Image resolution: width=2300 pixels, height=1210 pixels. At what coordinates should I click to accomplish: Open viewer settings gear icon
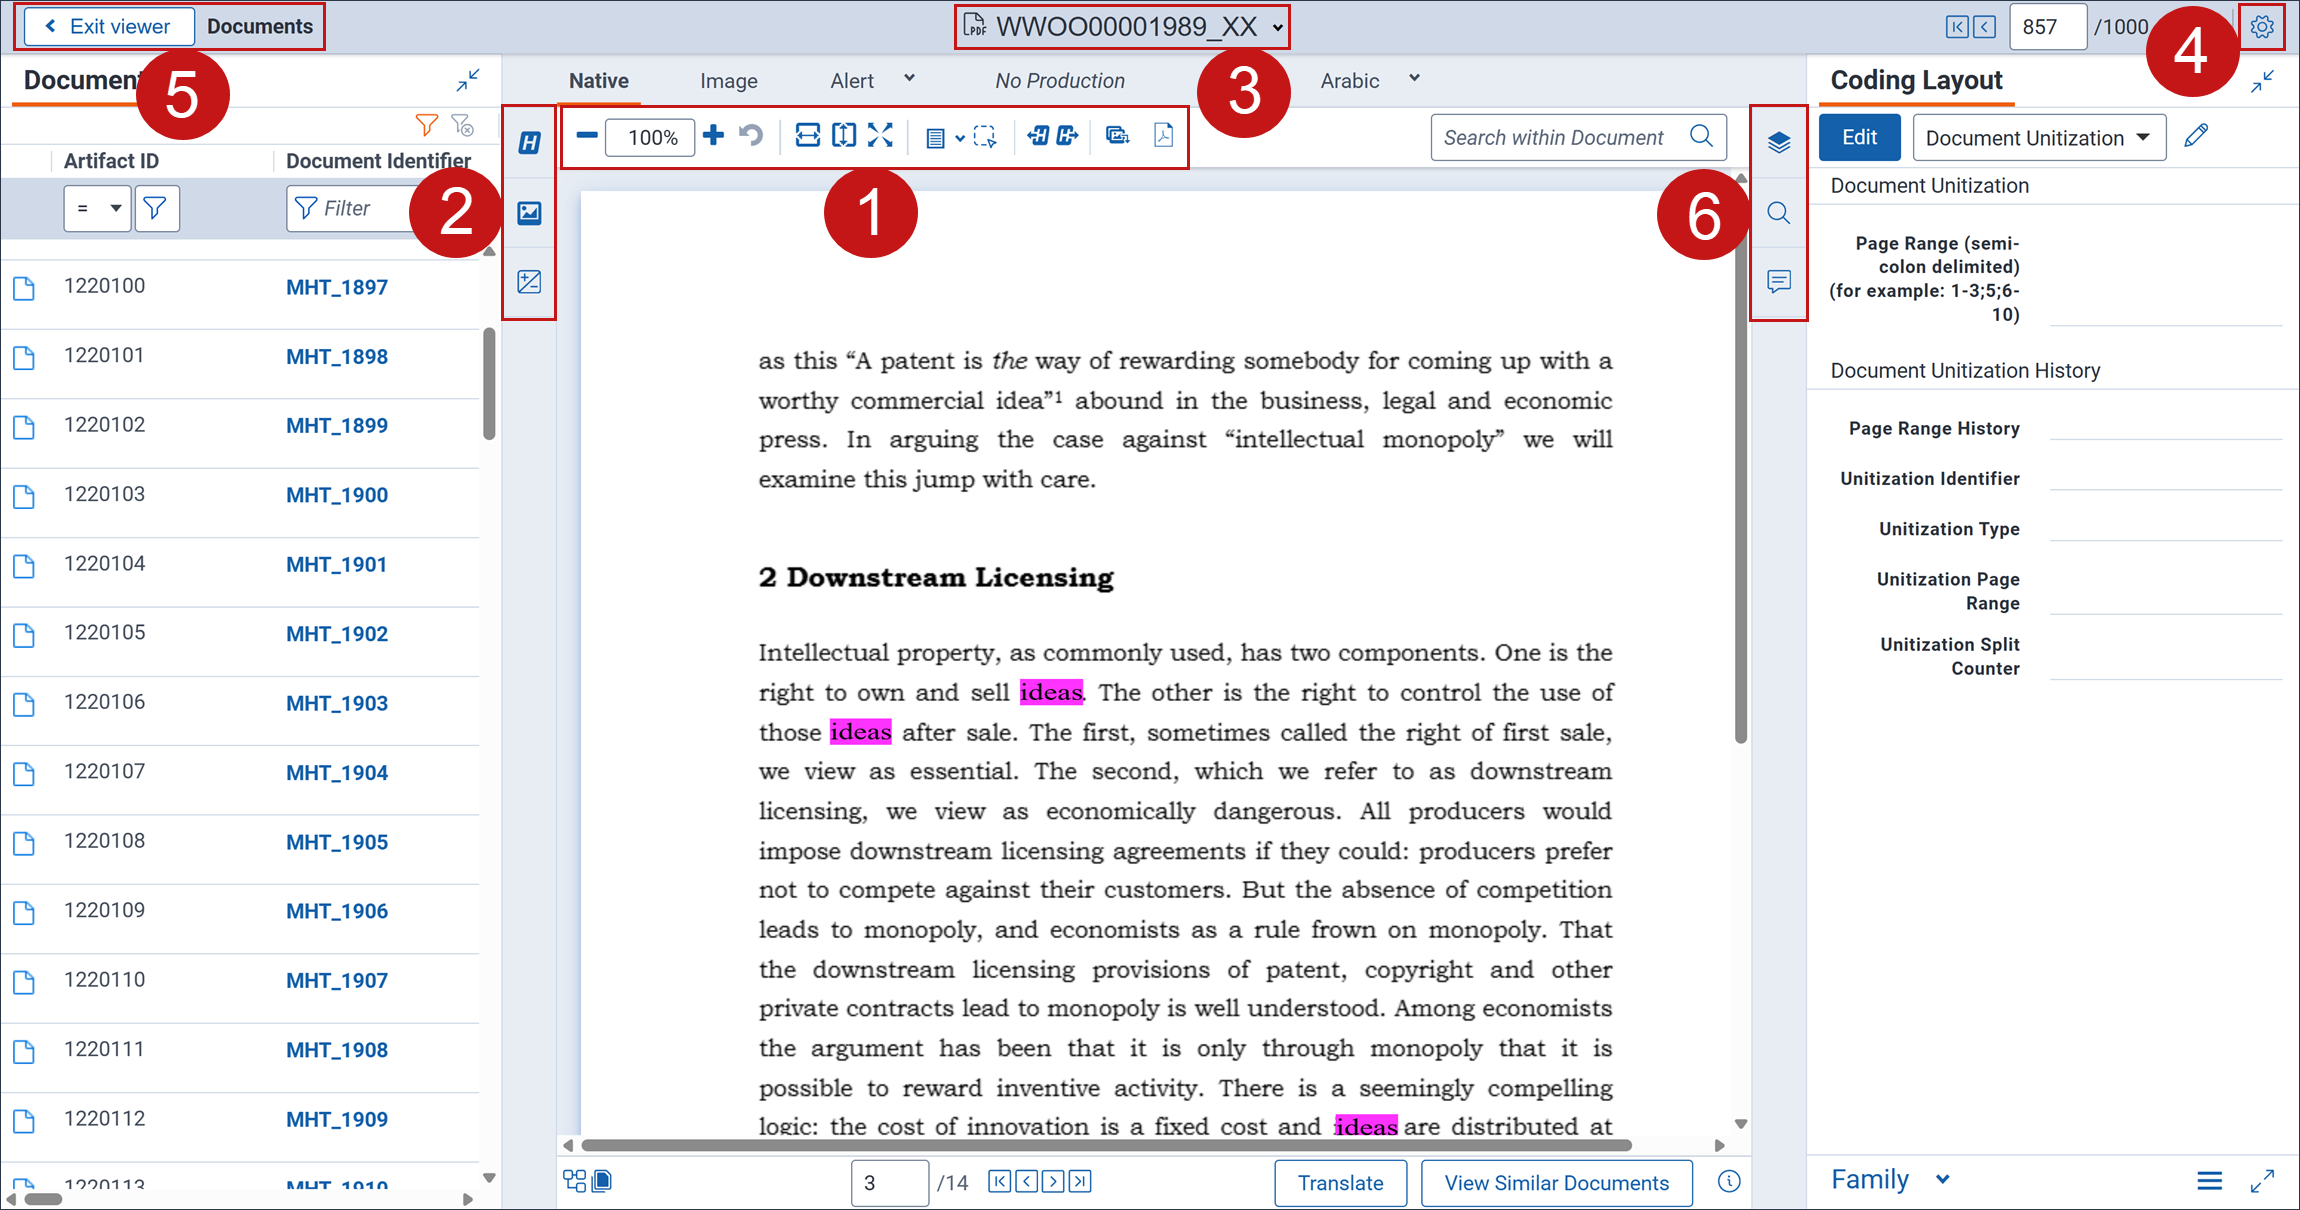click(x=2262, y=27)
